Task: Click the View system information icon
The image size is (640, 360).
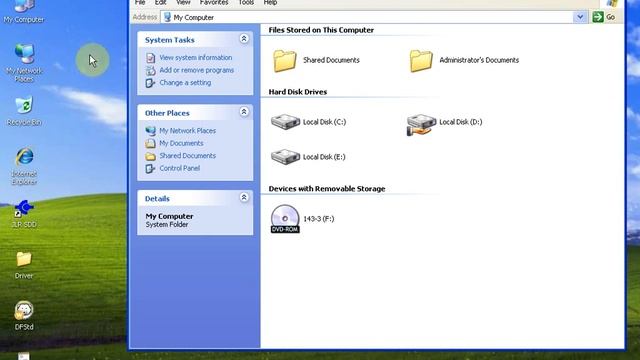Action: click(150, 58)
